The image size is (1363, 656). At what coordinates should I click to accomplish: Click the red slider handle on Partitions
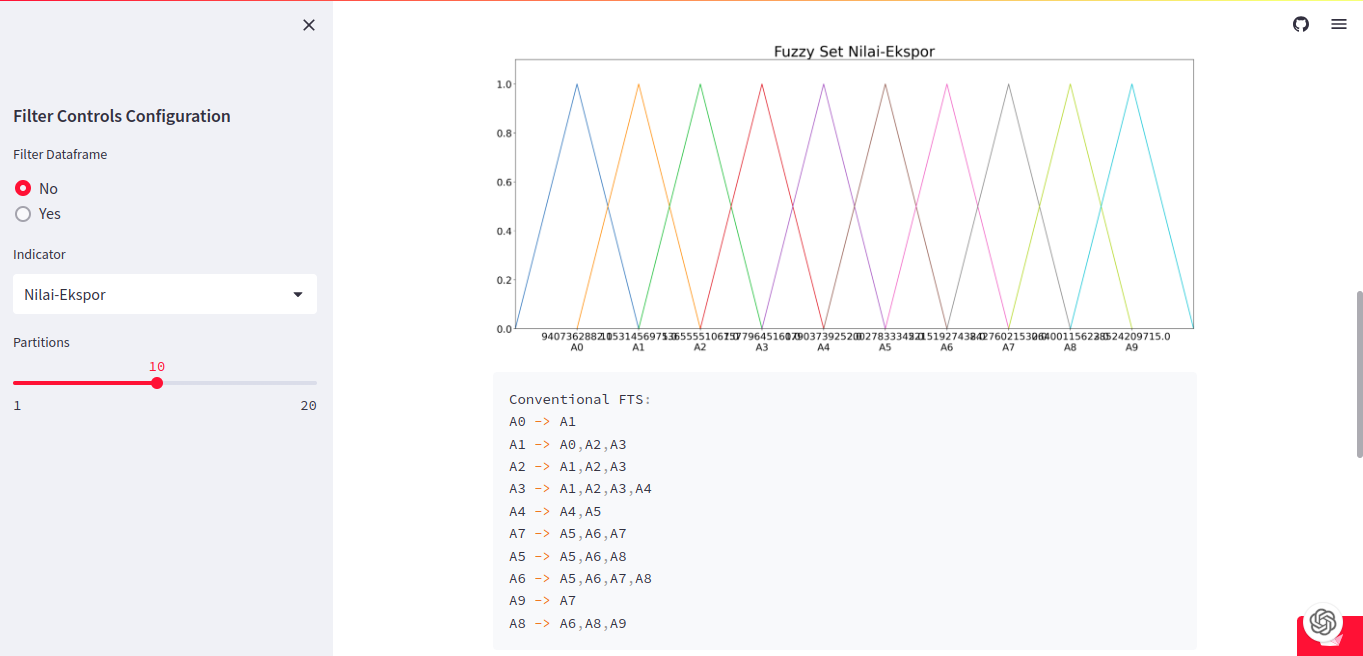pos(156,382)
